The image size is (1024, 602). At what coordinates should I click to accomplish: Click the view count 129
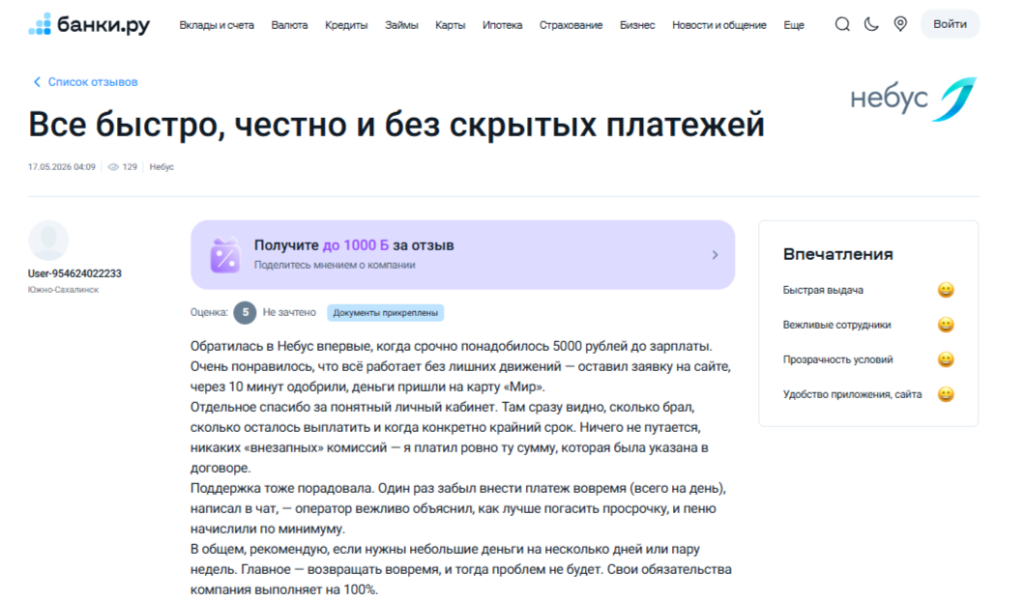130,167
